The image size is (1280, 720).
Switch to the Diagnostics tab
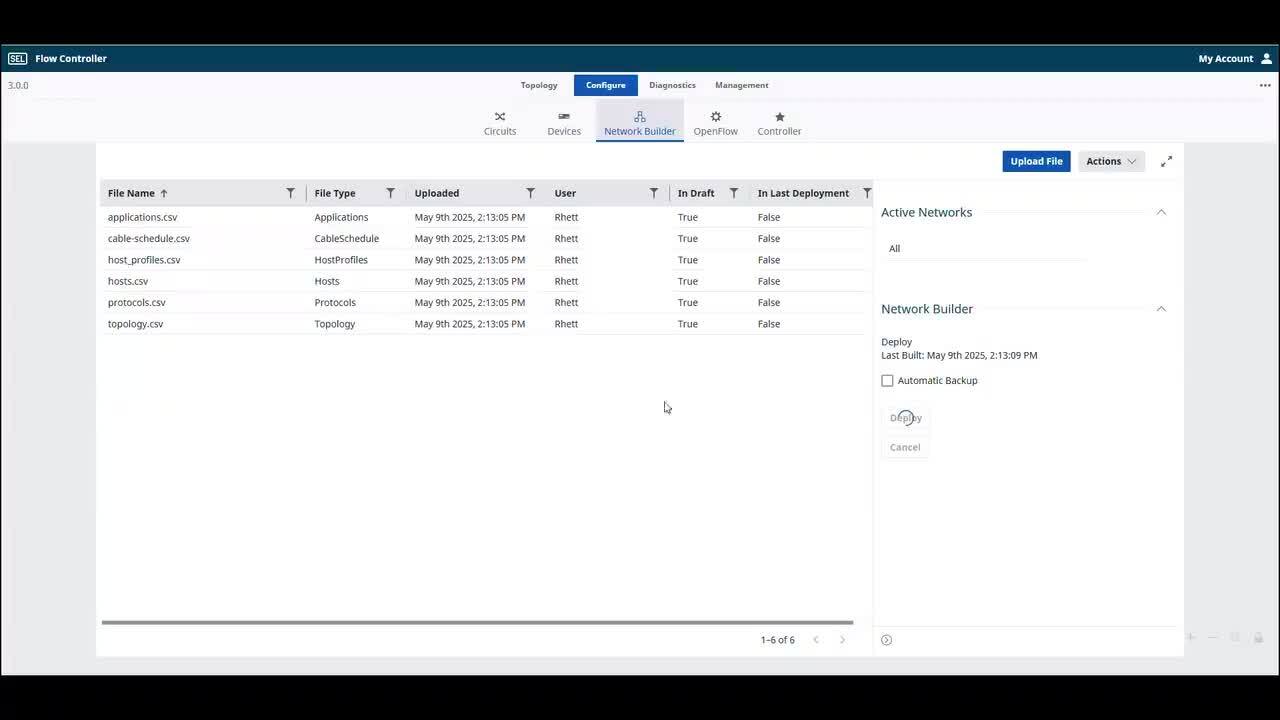pyautogui.click(x=672, y=85)
